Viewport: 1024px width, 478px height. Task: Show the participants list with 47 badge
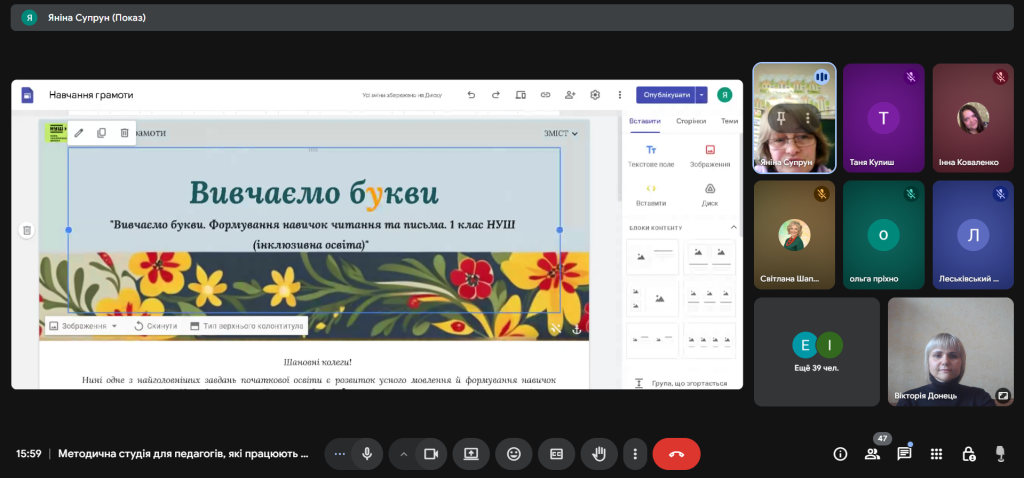pyautogui.click(x=872, y=453)
